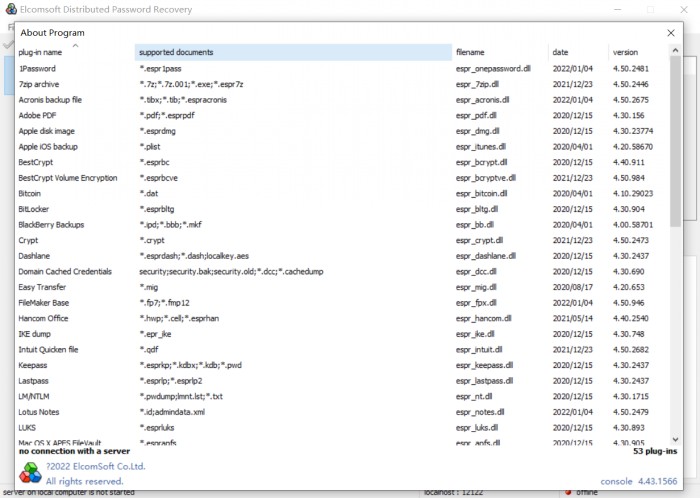
Task: Click localhost : 12122 in main status bar
Action: [x=454, y=493]
